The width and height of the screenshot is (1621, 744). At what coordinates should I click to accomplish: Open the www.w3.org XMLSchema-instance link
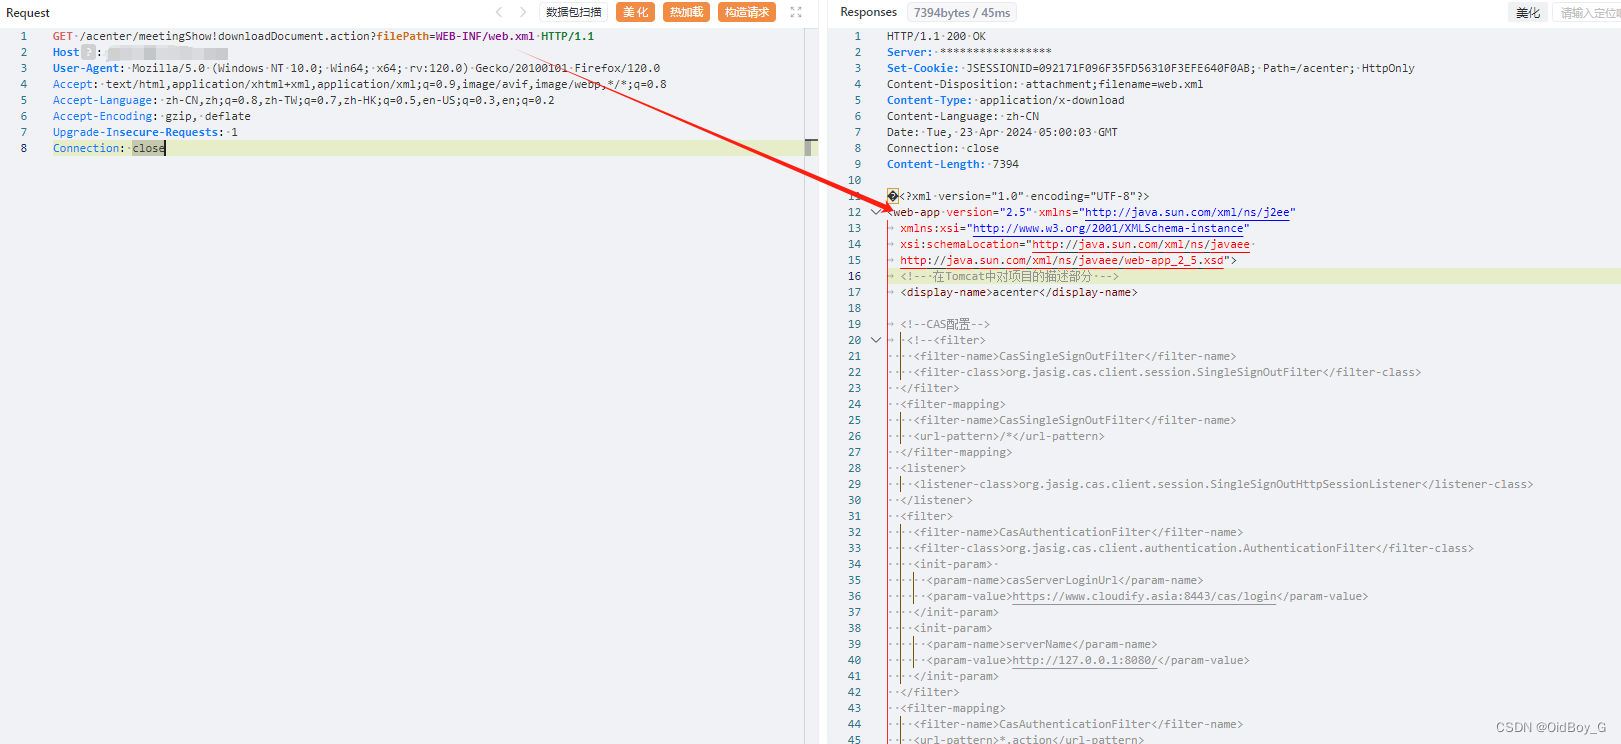[1108, 228]
